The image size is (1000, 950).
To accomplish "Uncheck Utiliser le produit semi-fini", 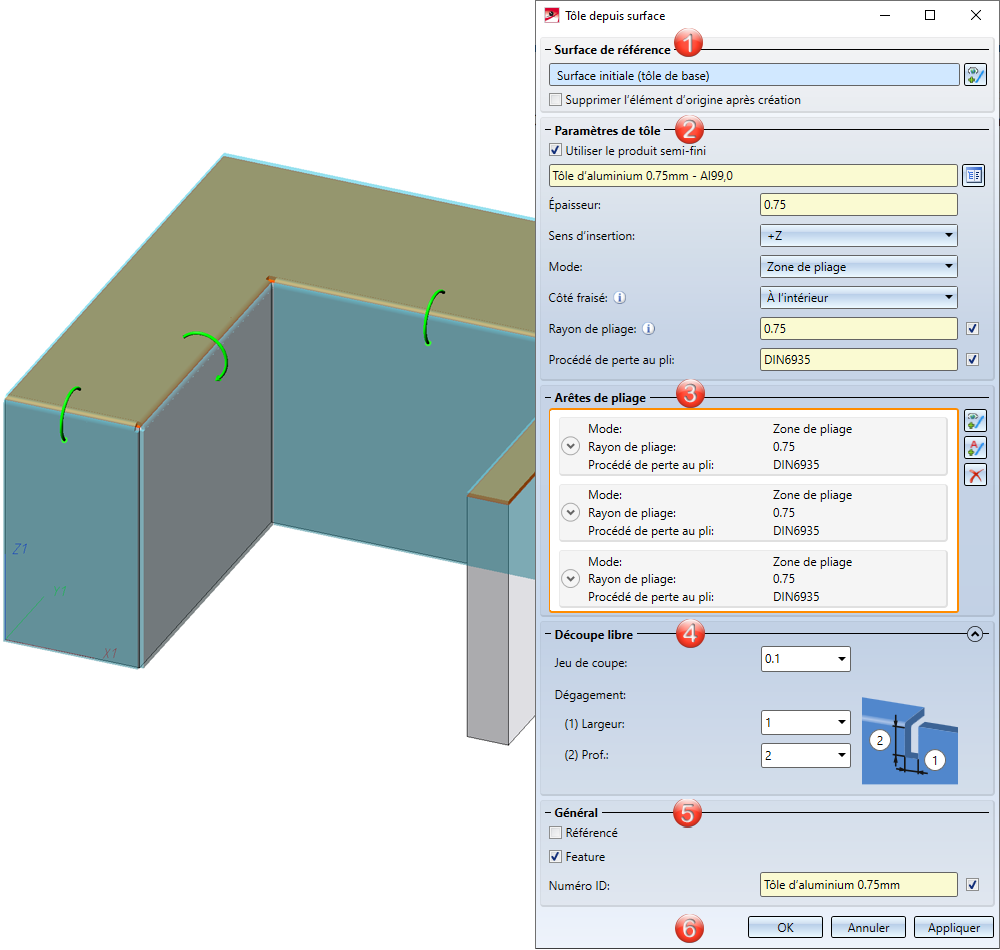I will 556,151.
